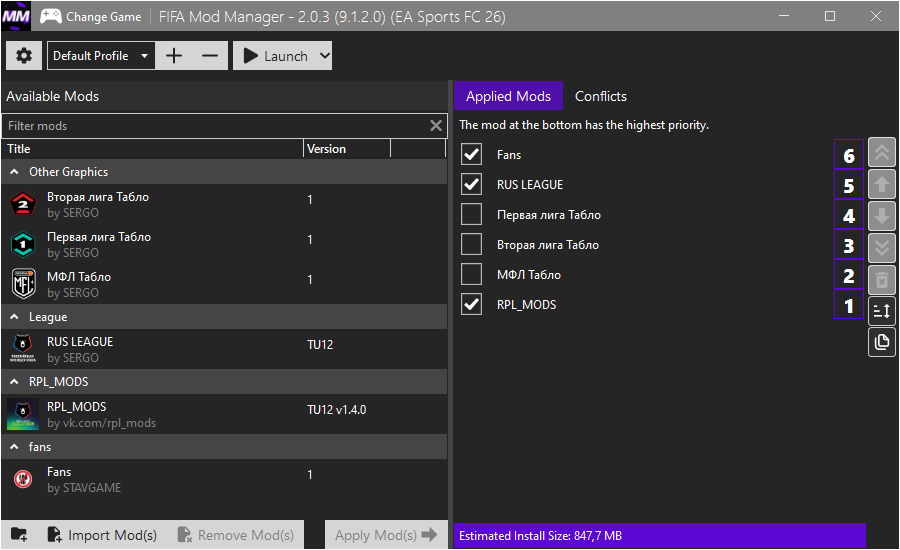Click the sort order icon
The image size is (900, 550).
point(882,311)
